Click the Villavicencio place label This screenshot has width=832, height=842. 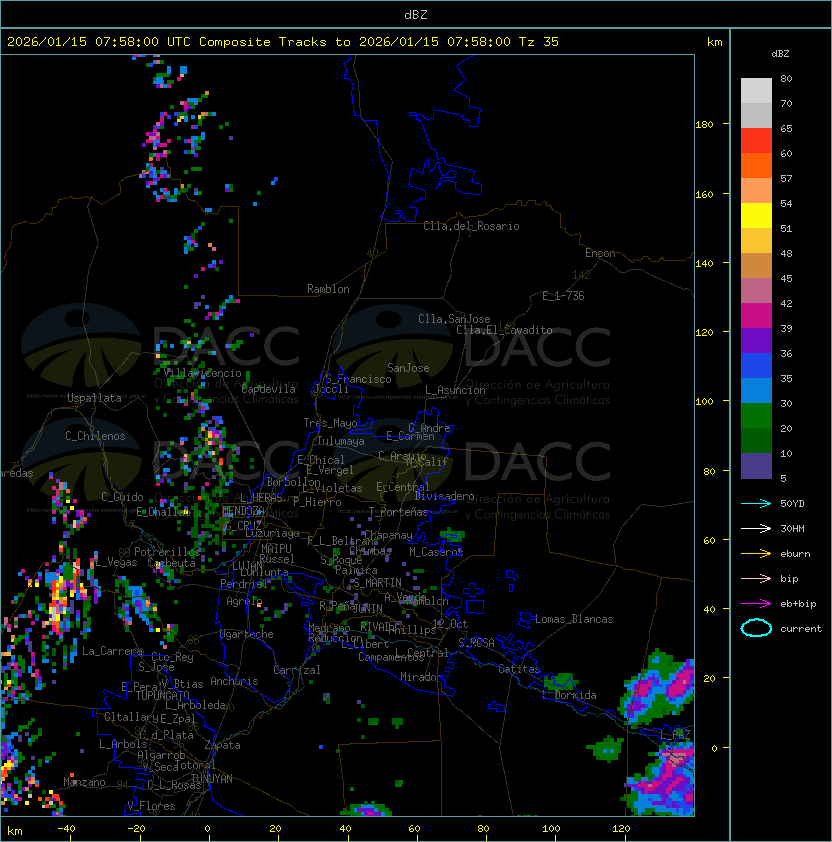[x=202, y=373]
